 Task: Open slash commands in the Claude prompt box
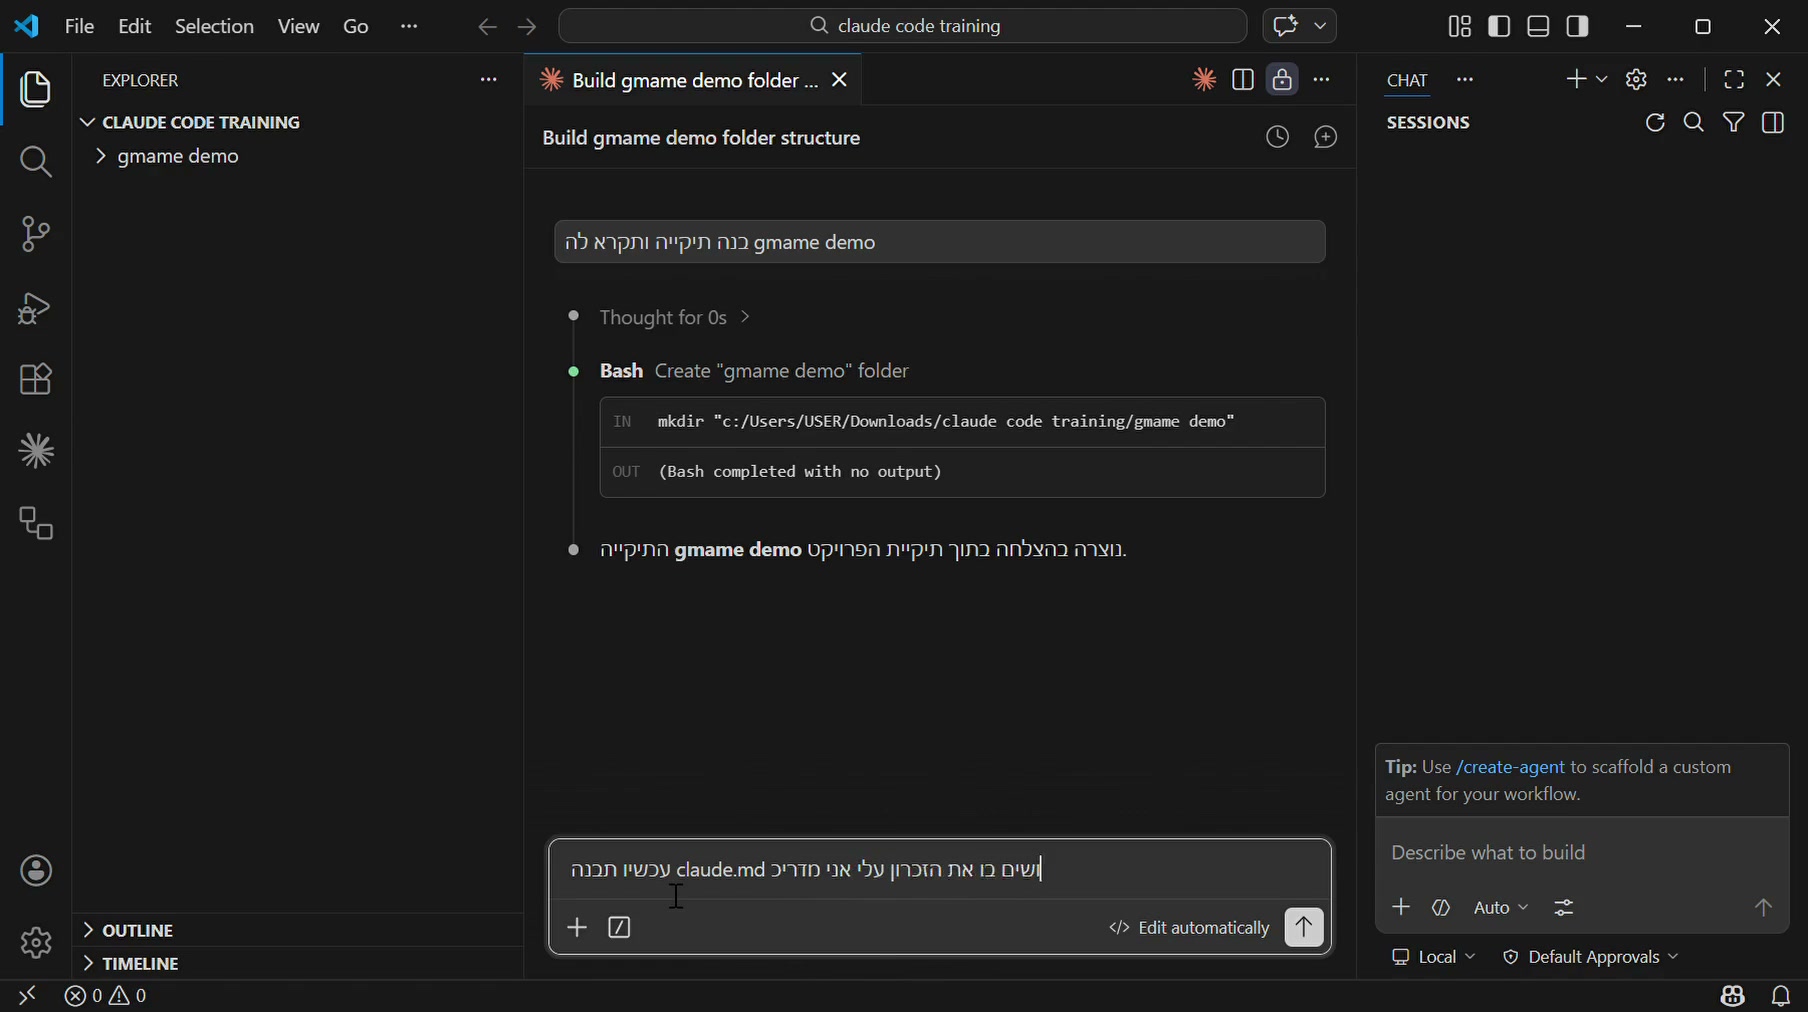(620, 928)
